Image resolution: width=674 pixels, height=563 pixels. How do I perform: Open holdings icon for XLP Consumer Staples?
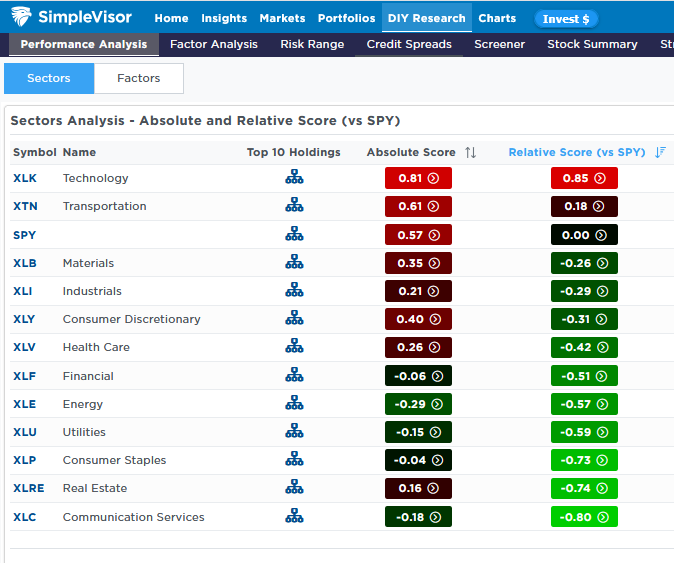coord(294,459)
